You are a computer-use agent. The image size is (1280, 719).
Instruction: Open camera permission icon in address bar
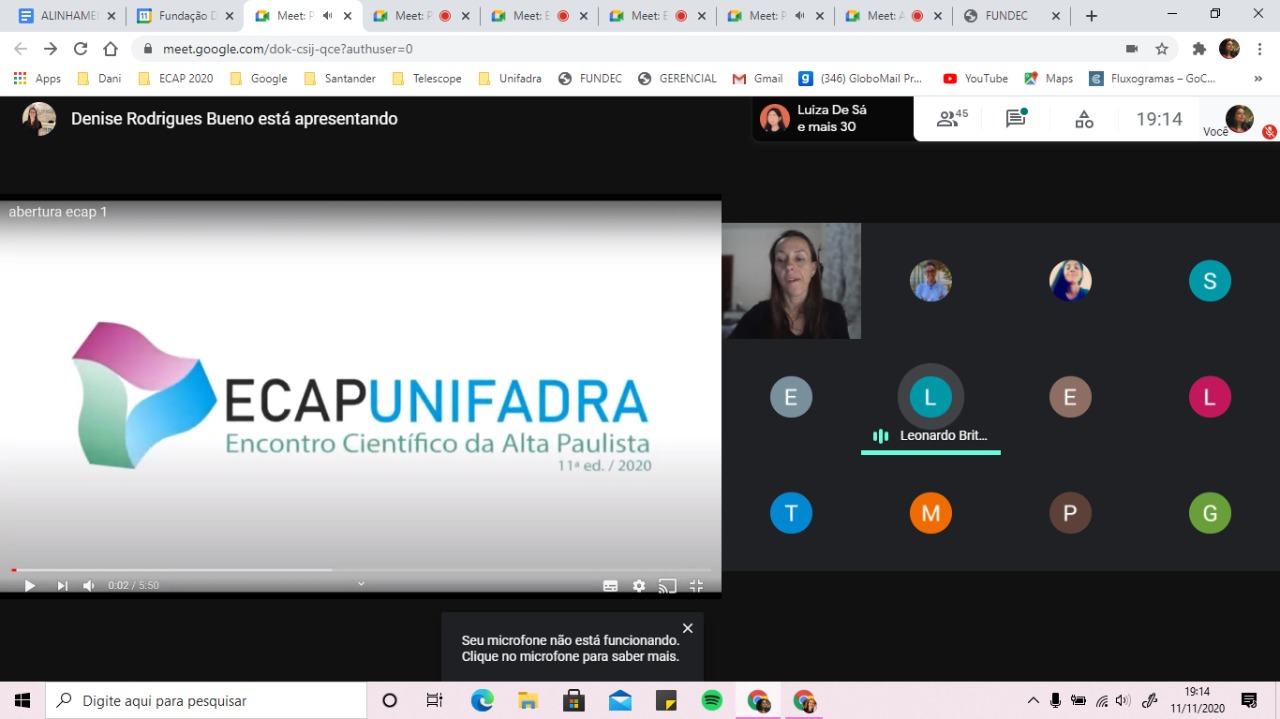1132,49
